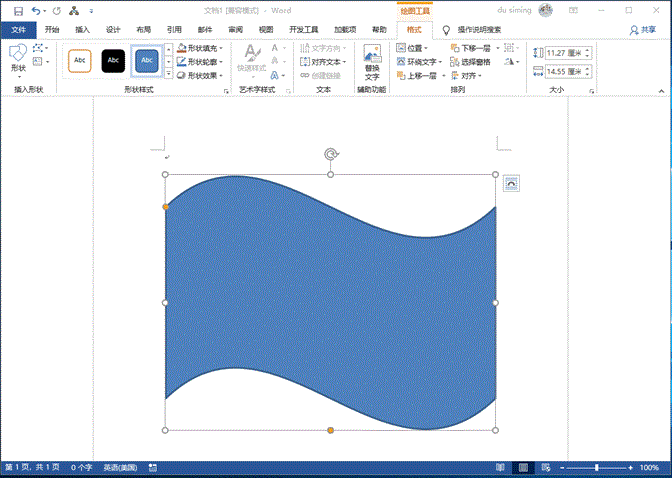The height and width of the screenshot is (478, 672).
Task: Click the shape height input field 11.27 厘米
Action: tap(562, 52)
